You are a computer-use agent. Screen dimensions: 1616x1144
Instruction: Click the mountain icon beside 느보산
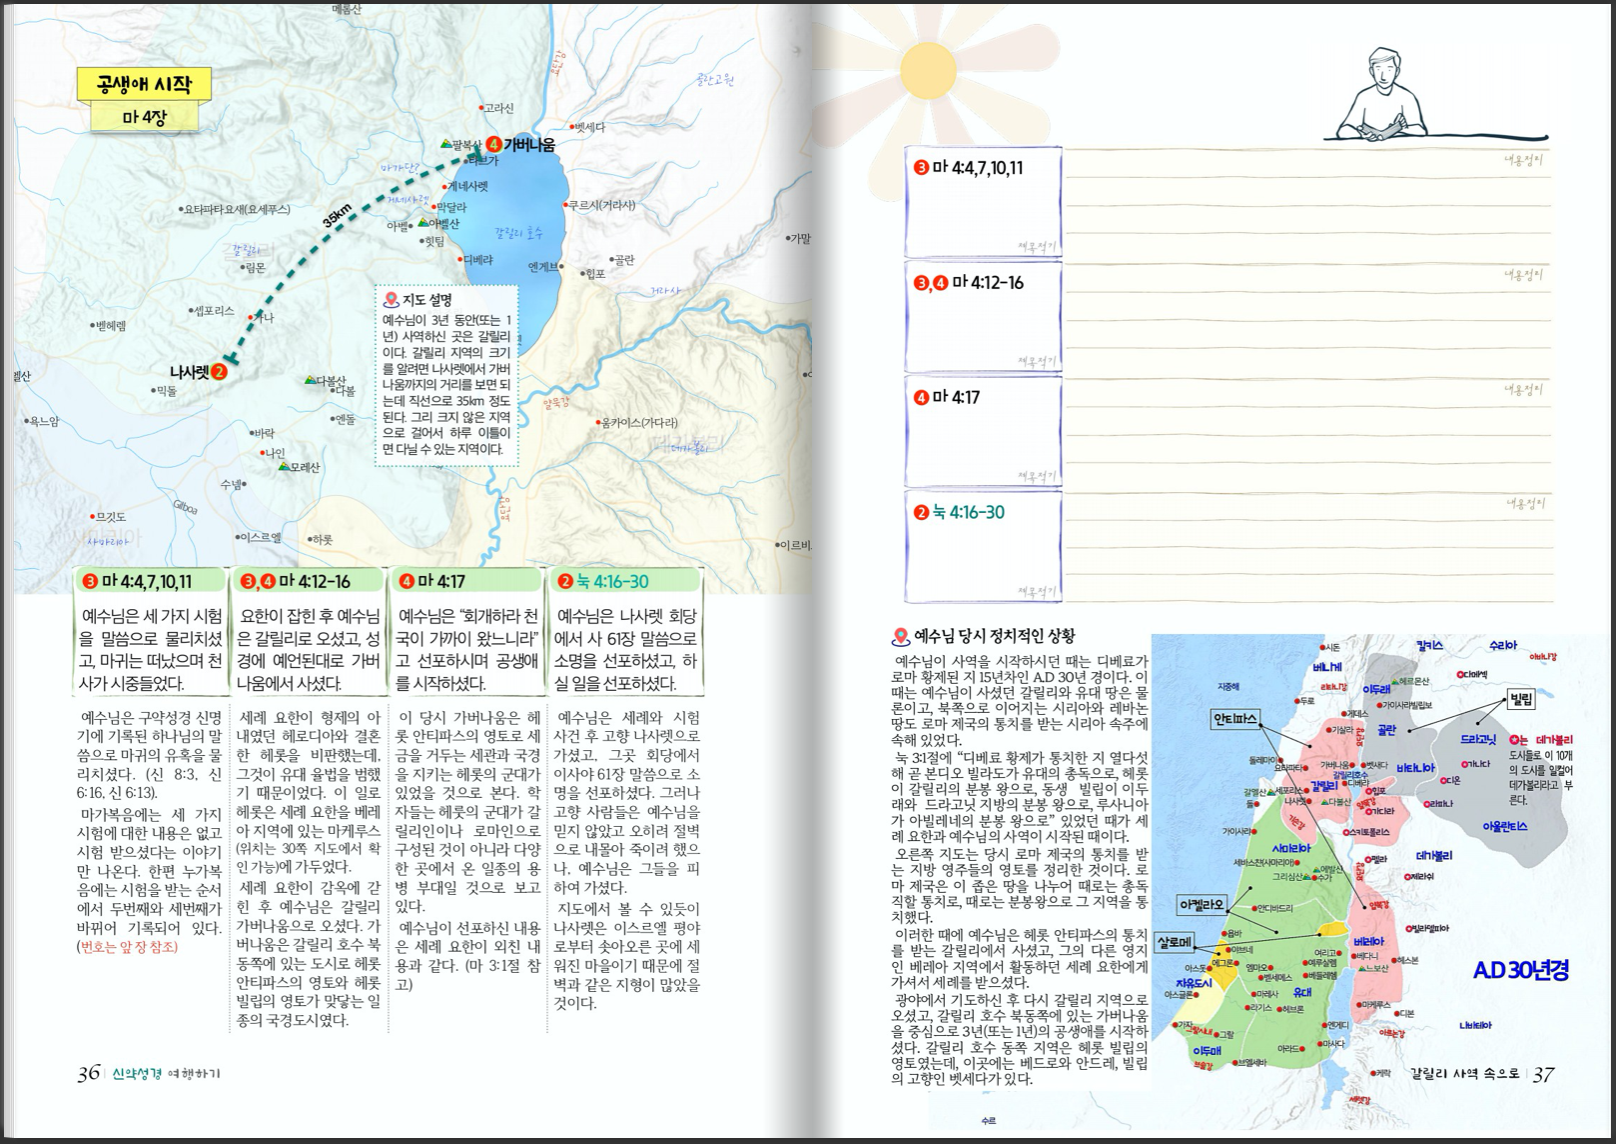click(1363, 968)
